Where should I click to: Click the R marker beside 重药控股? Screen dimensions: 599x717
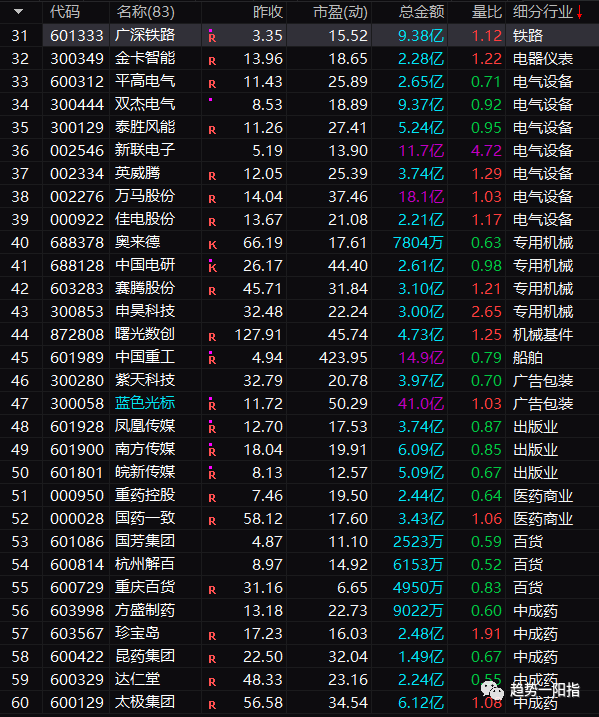click(212, 498)
